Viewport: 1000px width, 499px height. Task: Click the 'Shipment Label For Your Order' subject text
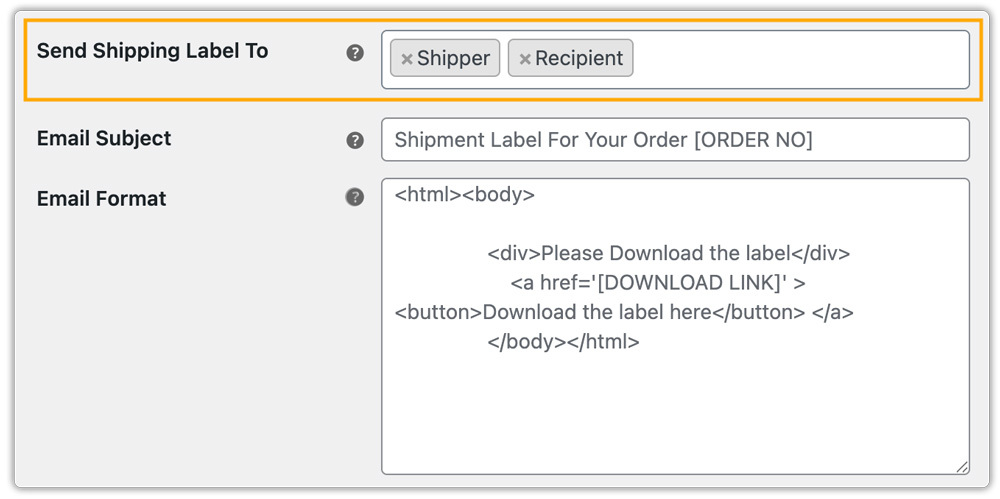541,140
